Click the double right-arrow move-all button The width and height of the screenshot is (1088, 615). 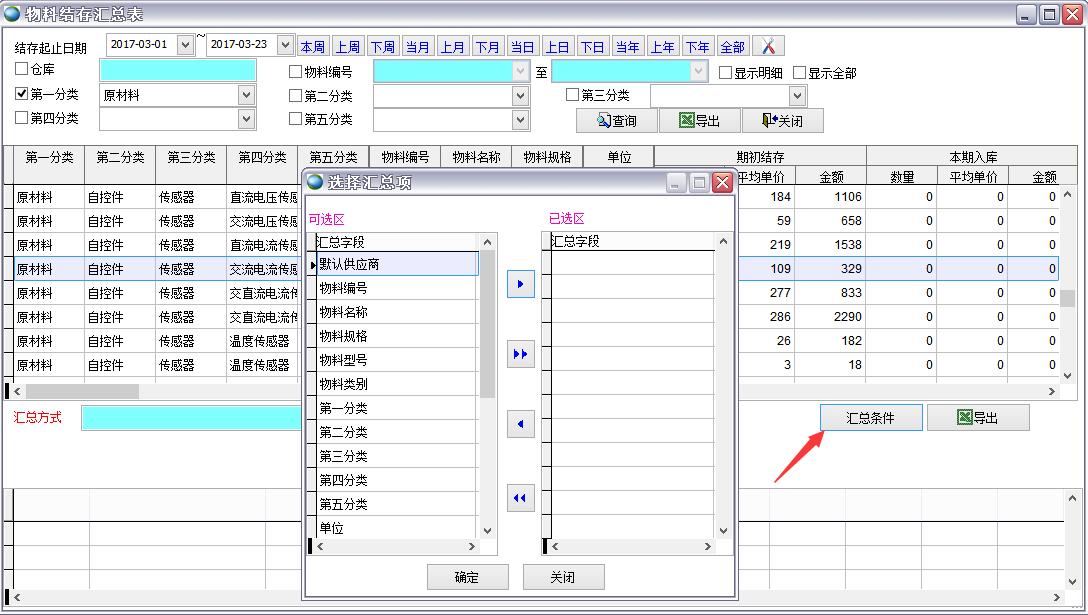(521, 355)
